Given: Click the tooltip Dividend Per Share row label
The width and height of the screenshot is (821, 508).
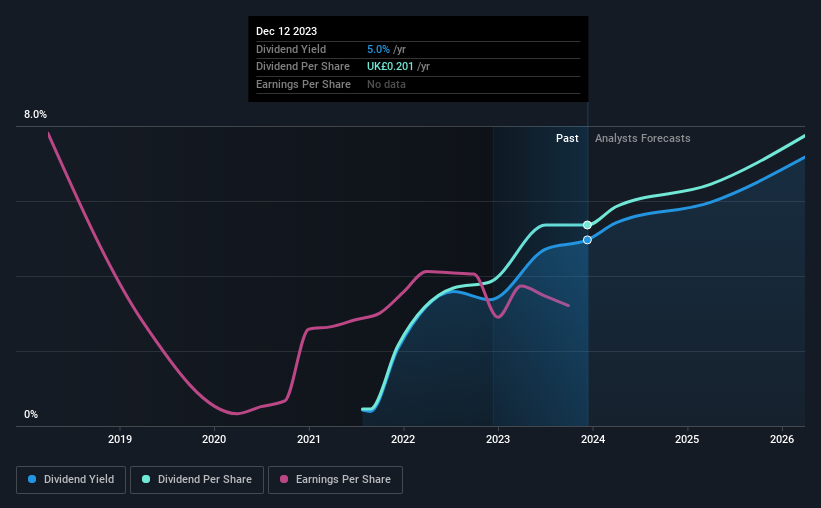Looking at the screenshot, I should click(x=303, y=67).
